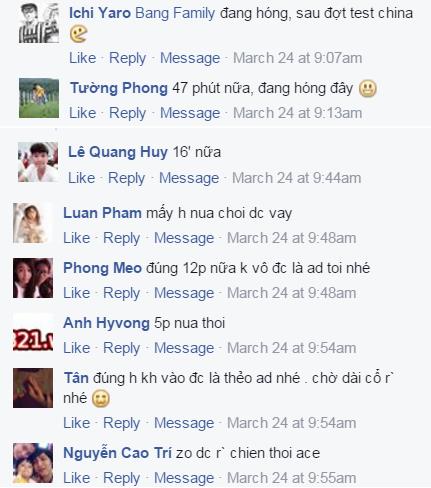
Task: Click Tường Phong's avatar thumbnail
Action: coord(39,98)
